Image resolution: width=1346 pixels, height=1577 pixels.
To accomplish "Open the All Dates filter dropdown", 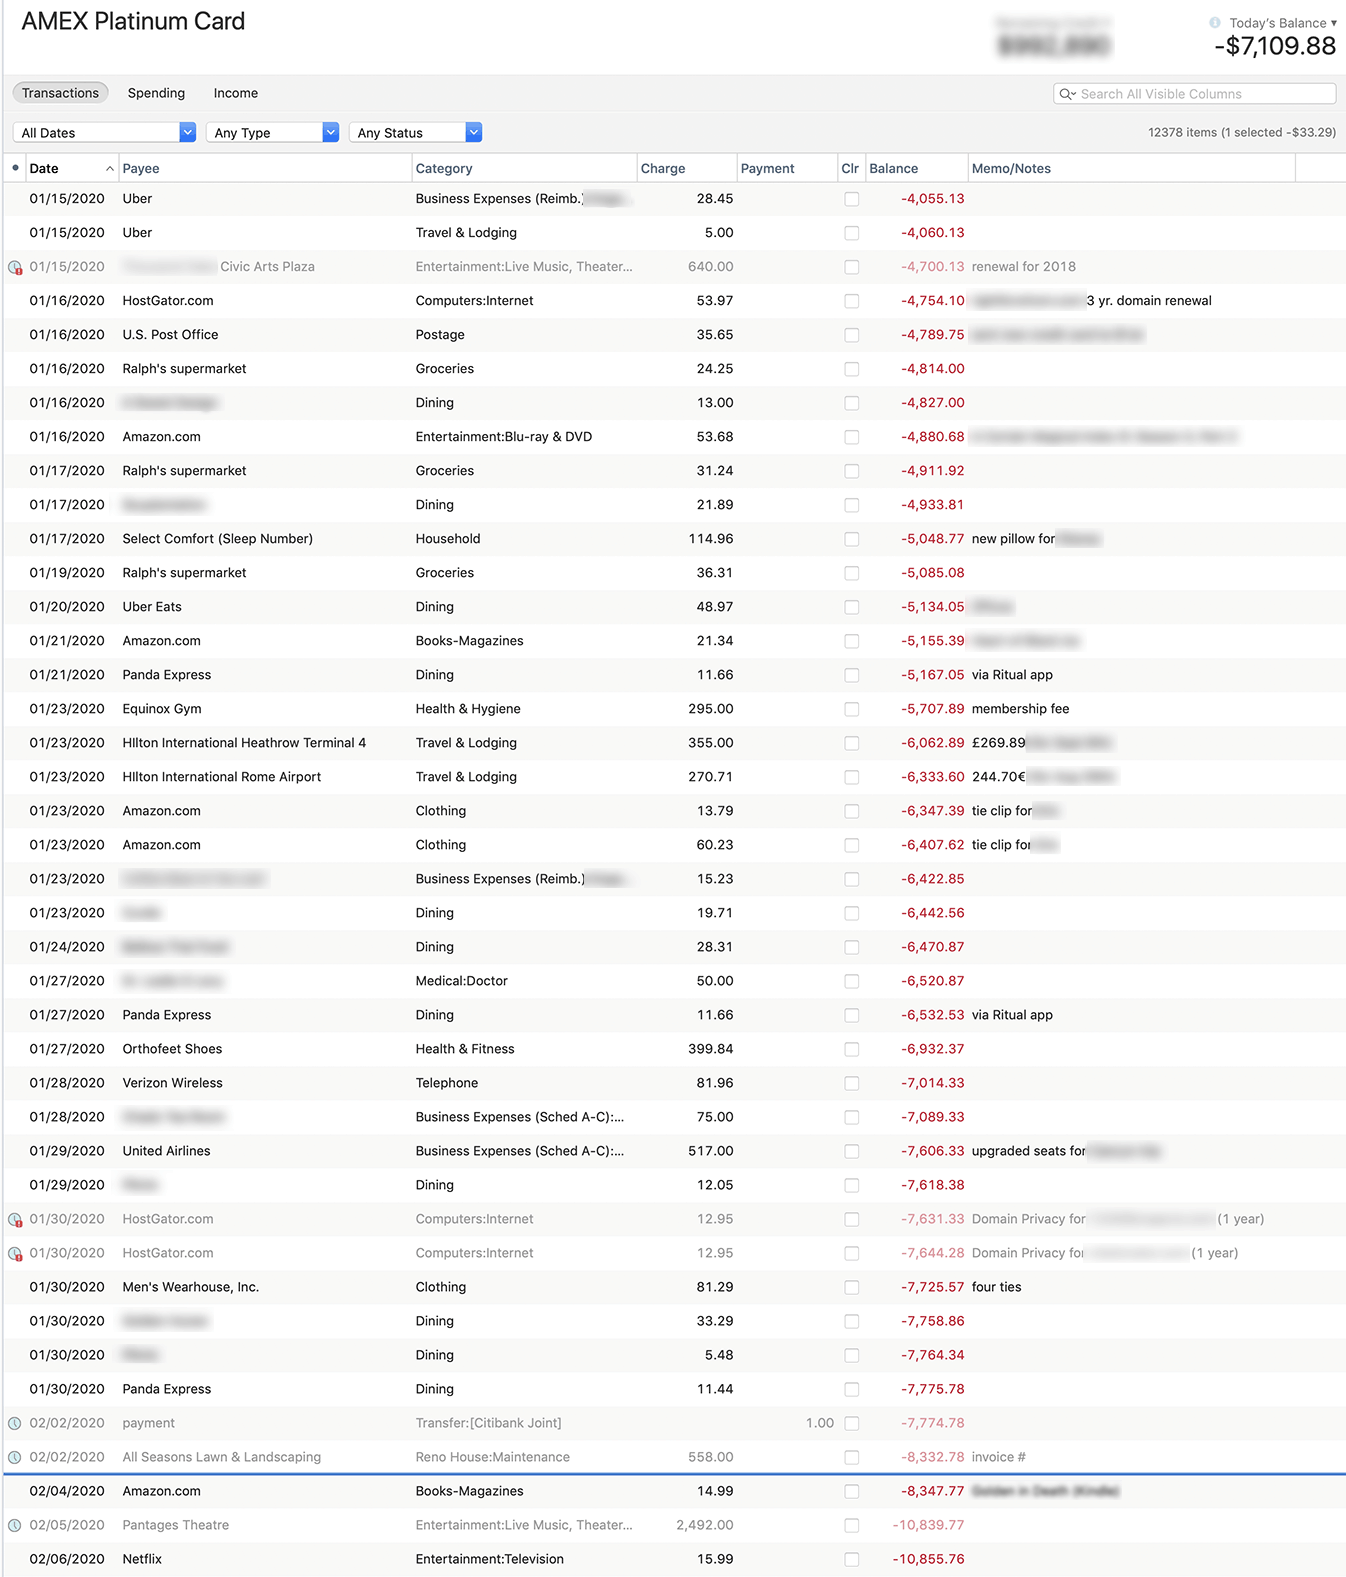I will pyautogui.click(x=104, y=132).
